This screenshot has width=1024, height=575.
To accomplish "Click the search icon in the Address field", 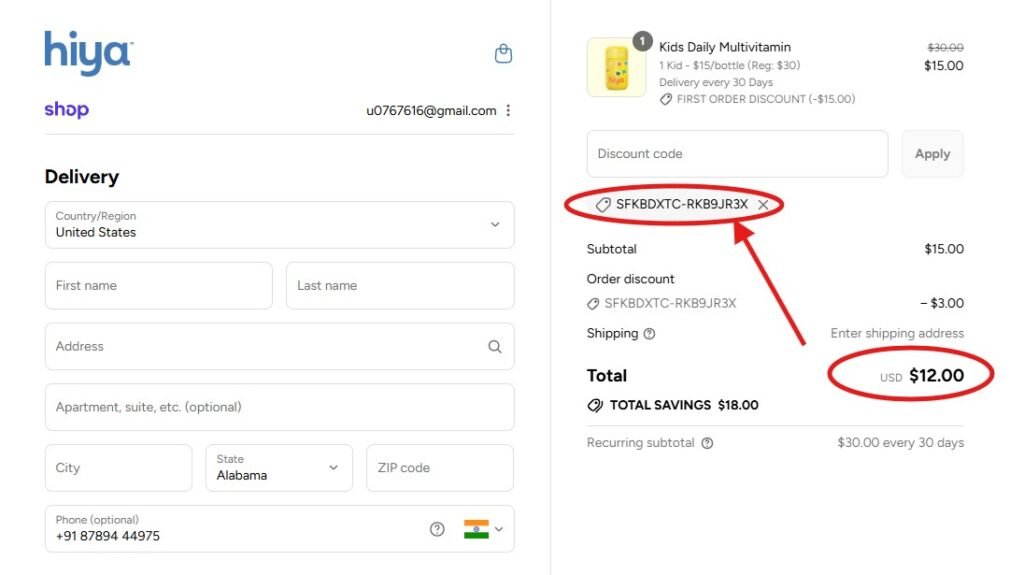I will (x=495, y=346).
